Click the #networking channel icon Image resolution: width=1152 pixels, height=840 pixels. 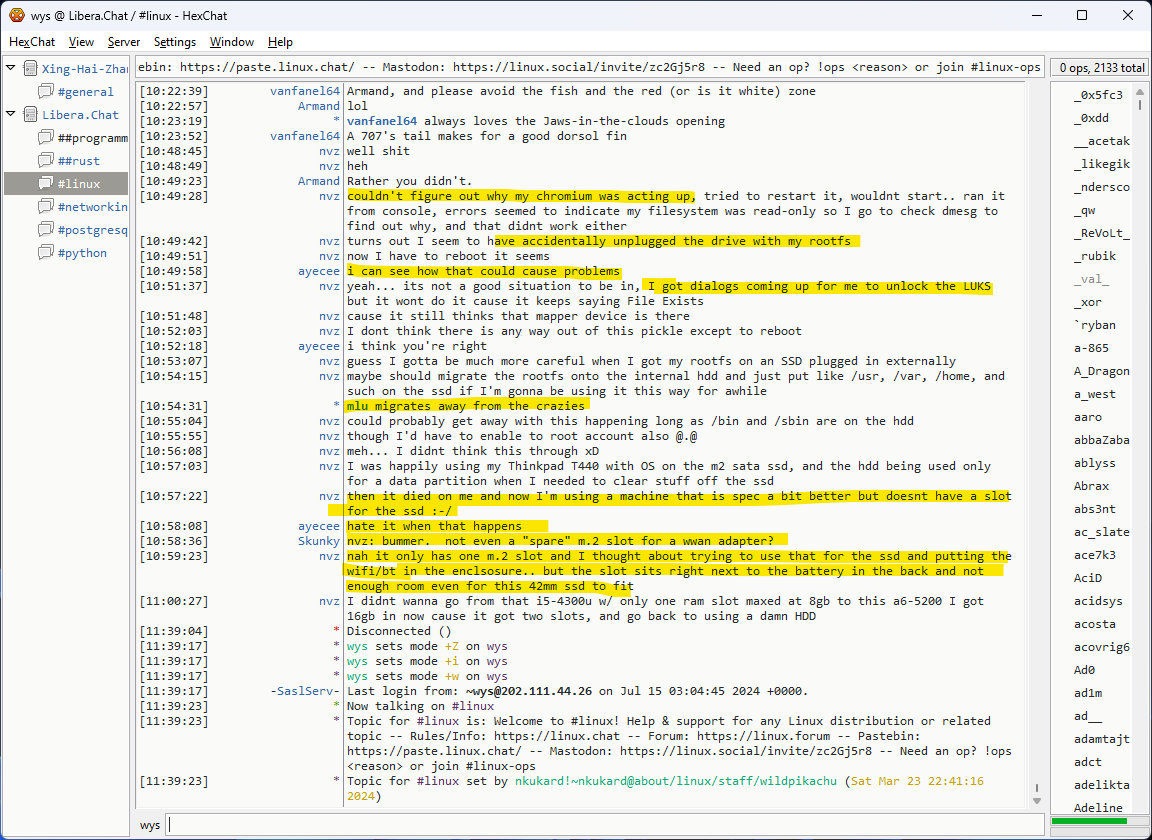46,207
